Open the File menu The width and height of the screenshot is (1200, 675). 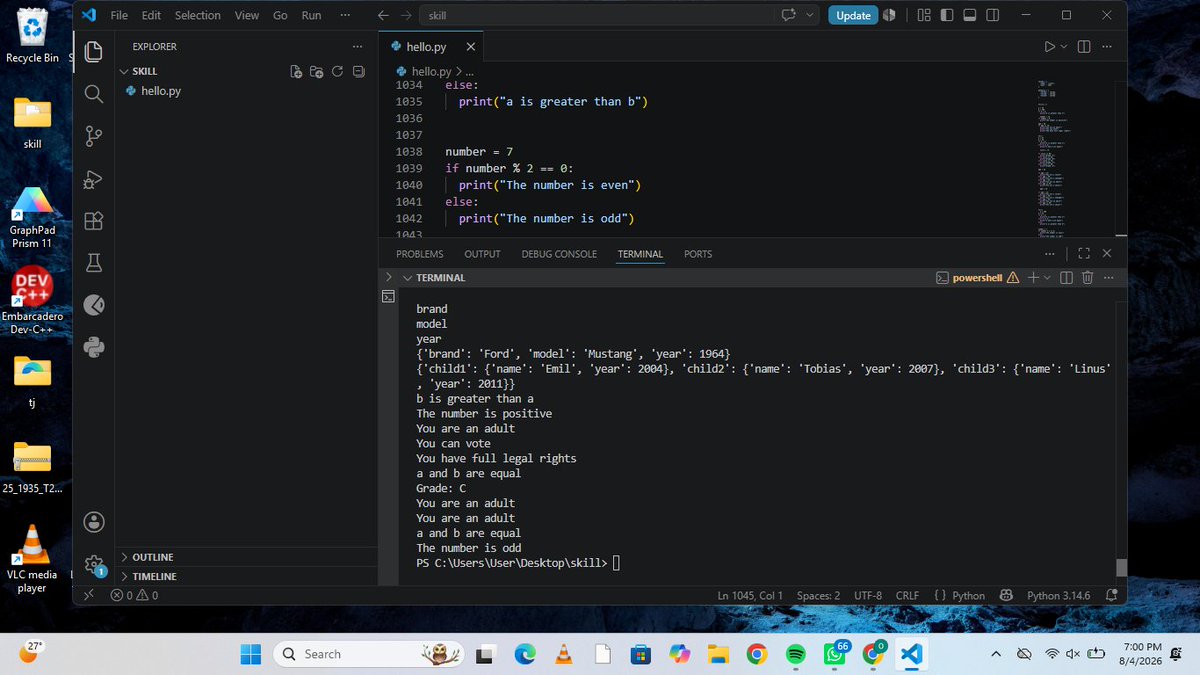point(119,15)
